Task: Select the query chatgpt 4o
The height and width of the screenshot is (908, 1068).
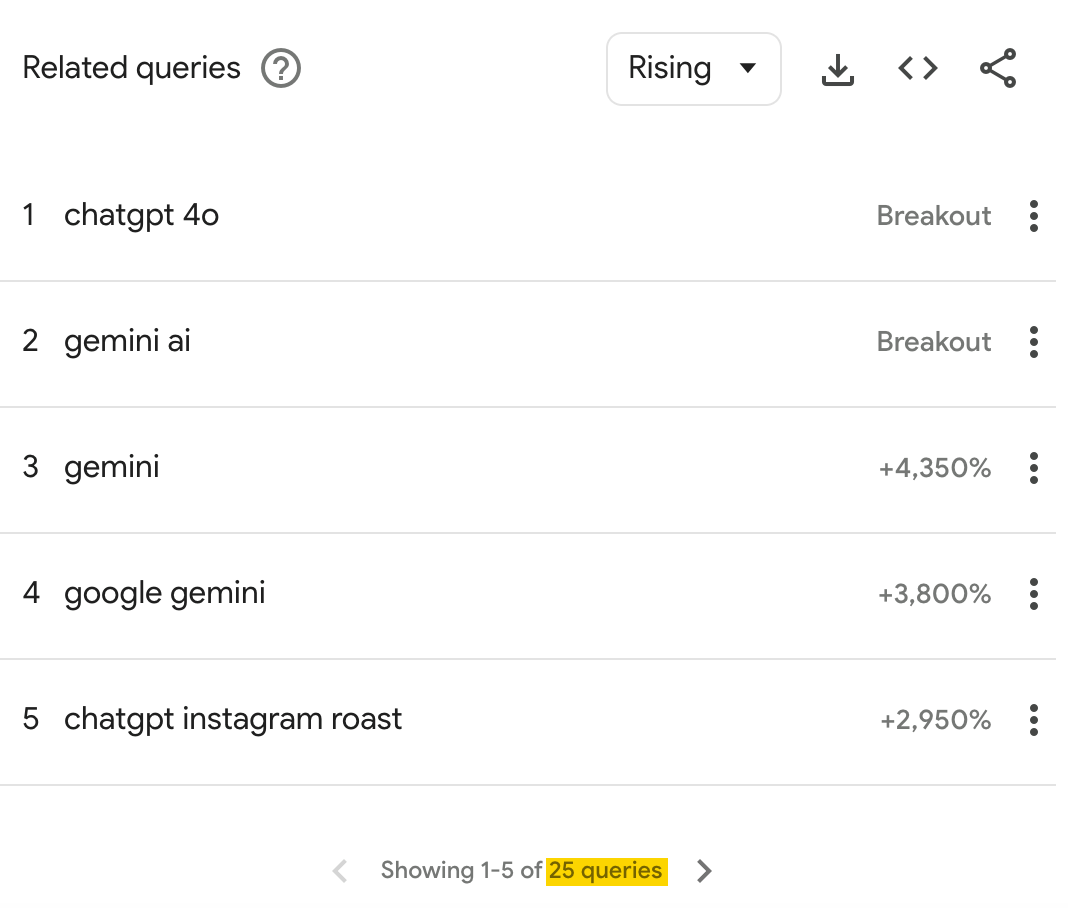Action: [x=141, y=215]
